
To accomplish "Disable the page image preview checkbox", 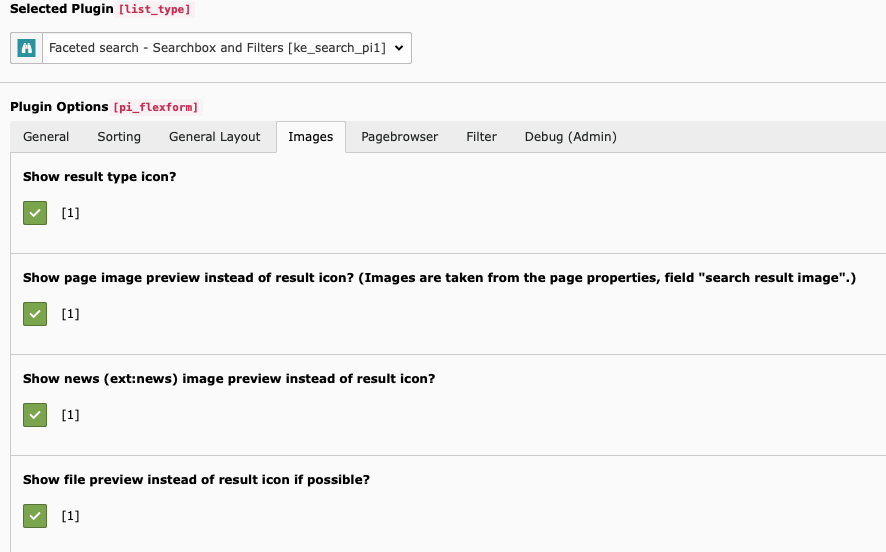I will coord(35,314).
